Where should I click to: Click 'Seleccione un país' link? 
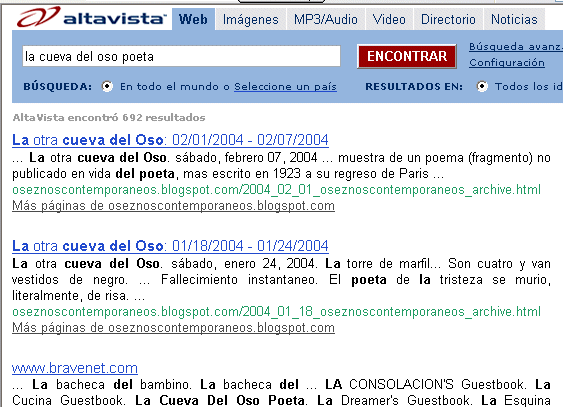click(x=285, y=87)
